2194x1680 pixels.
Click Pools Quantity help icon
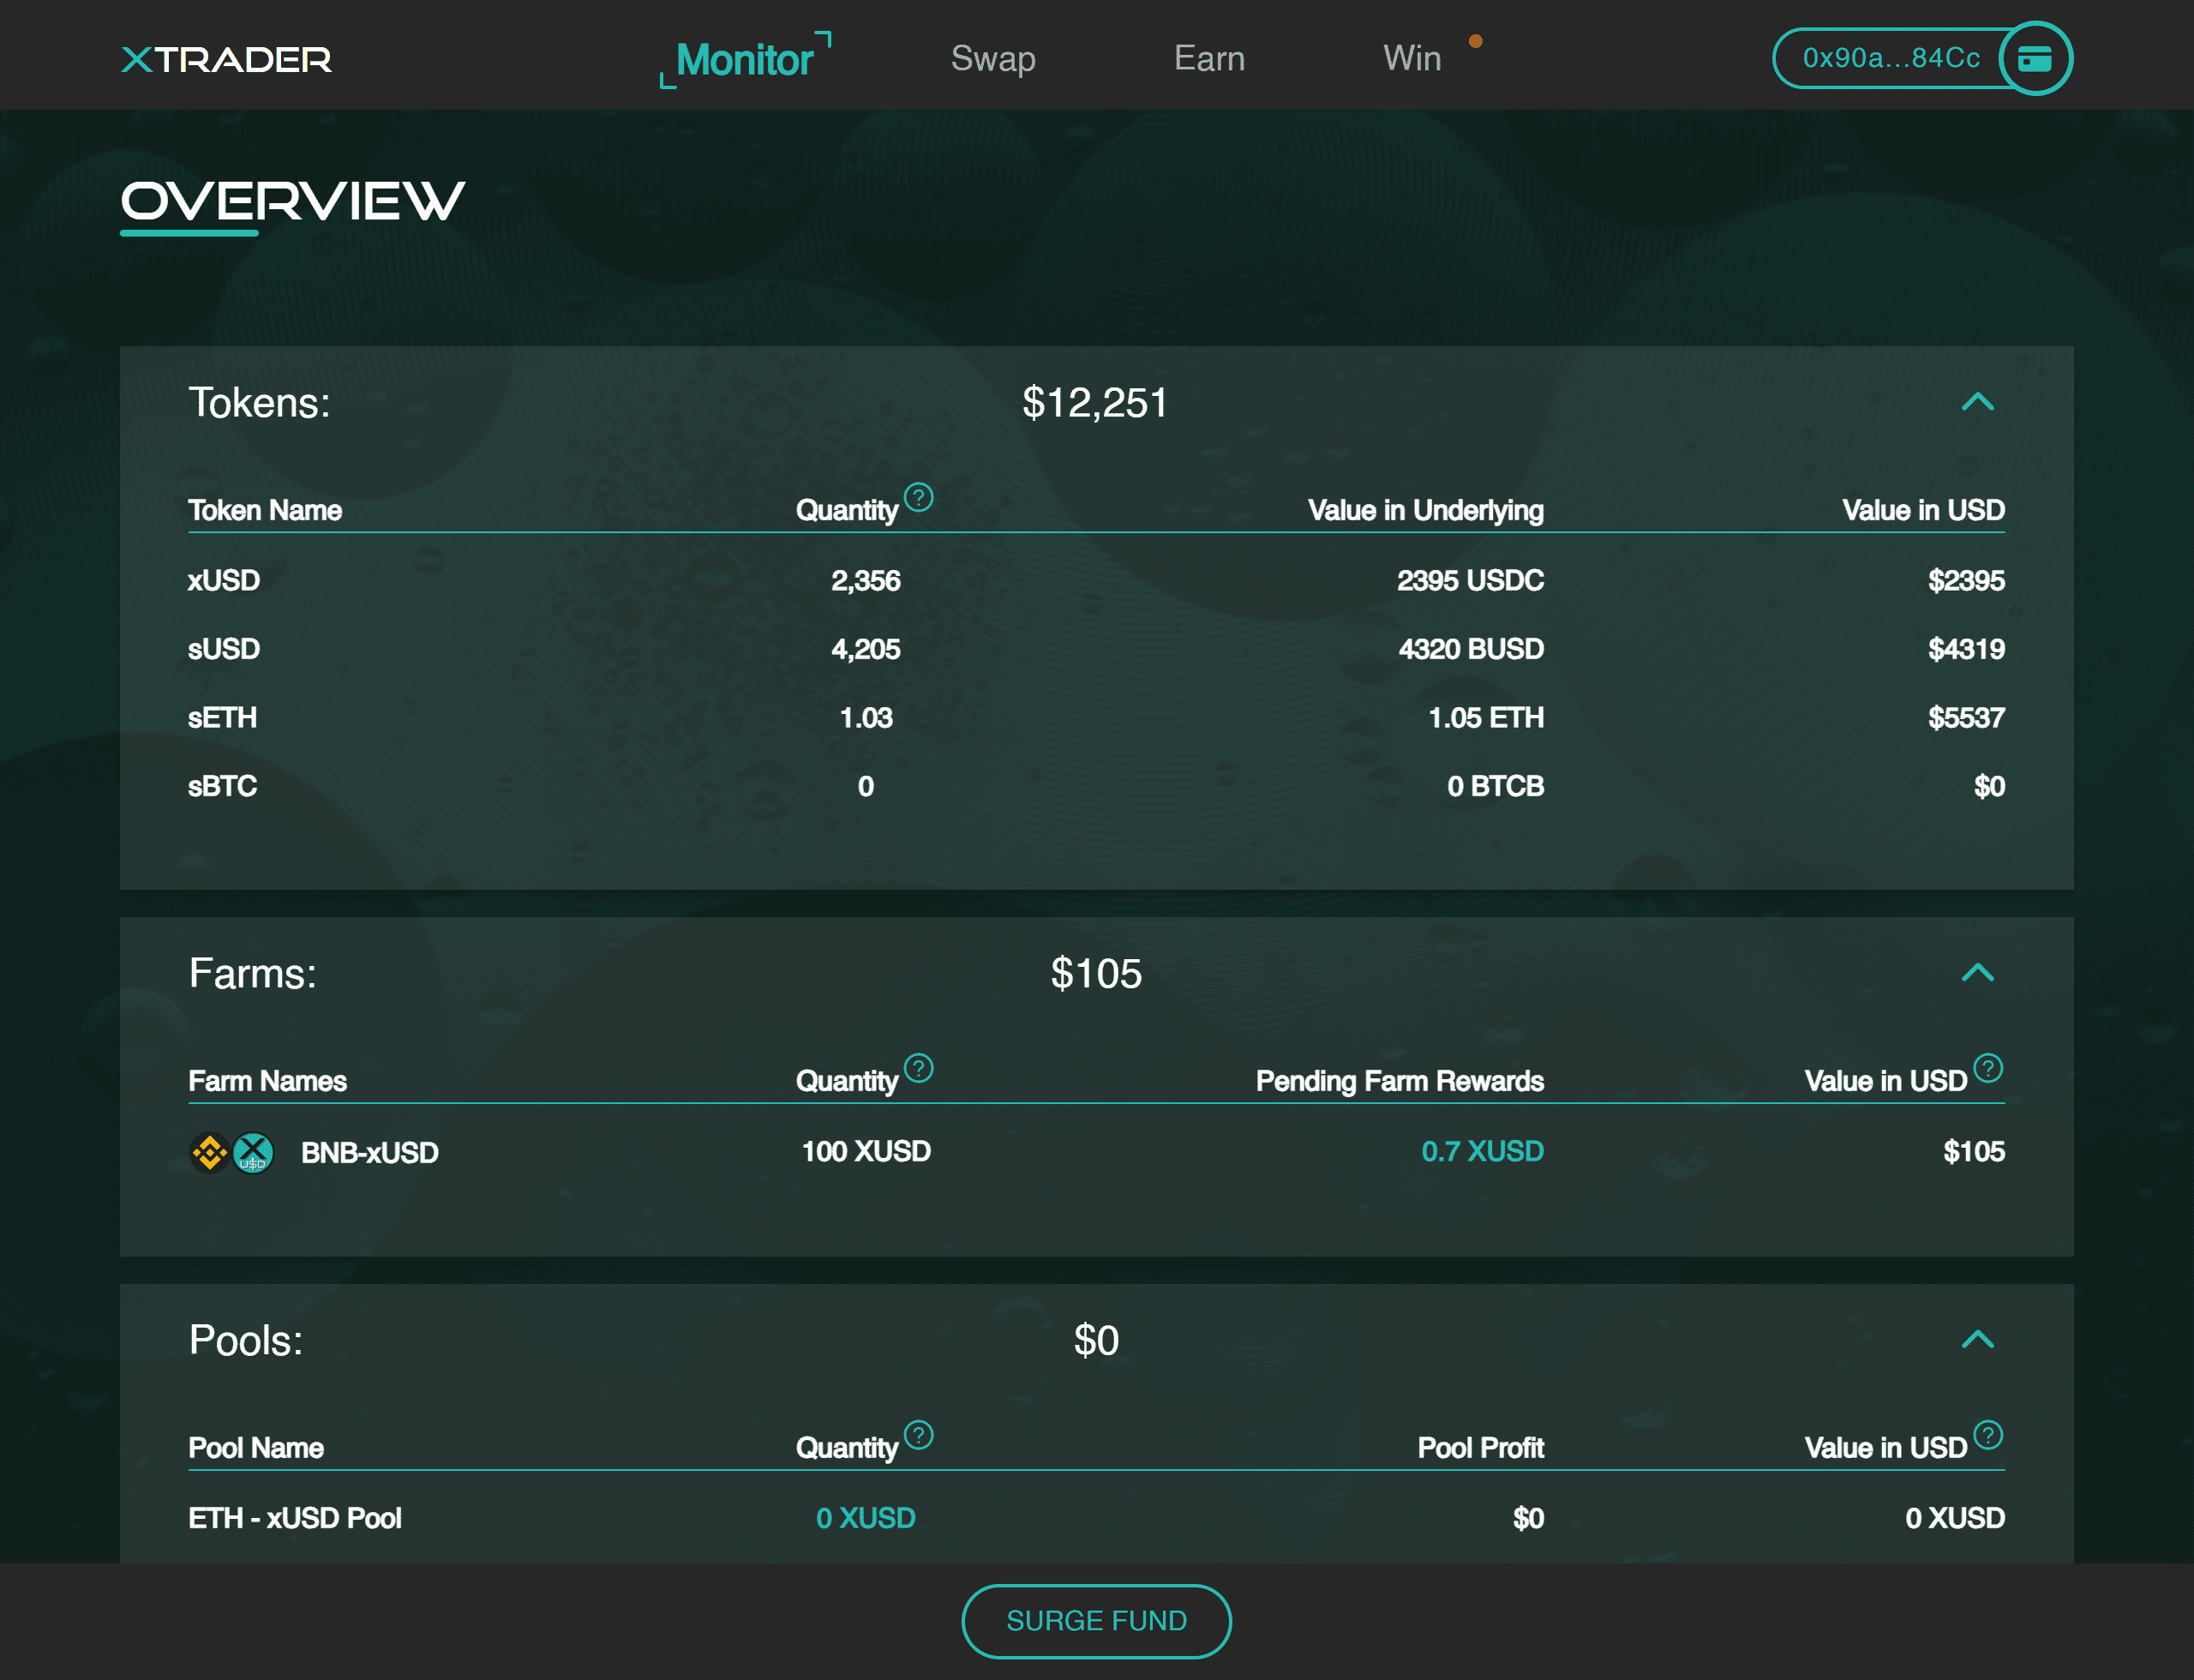pyautogui.click(x=918, y=1435)
